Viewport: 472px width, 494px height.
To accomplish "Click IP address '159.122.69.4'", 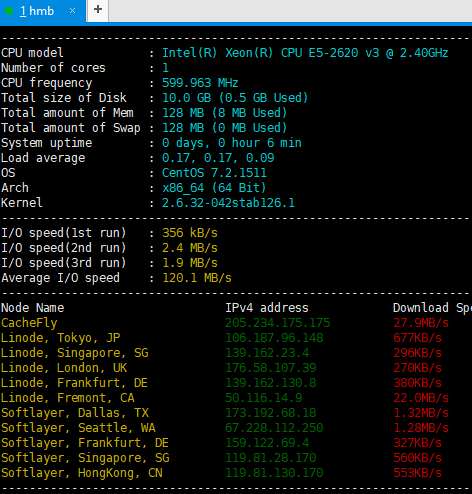I will tap(267, 443).
